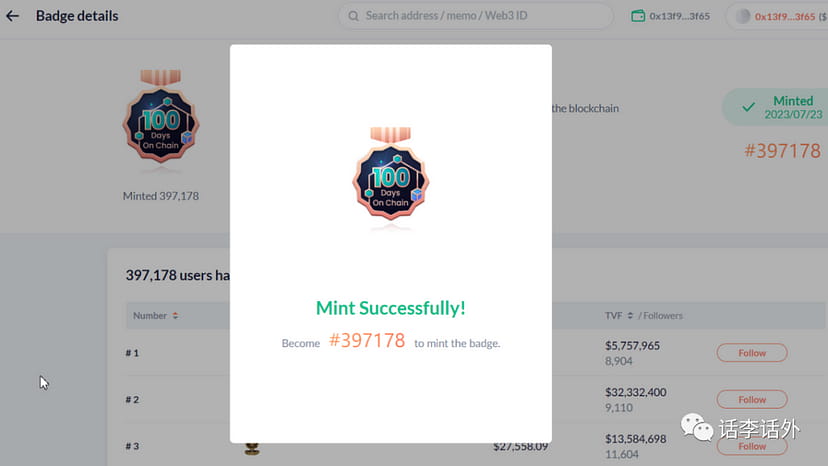Click the search magnifier icon
Screen dimensions: 828x466
coord(353,16)
